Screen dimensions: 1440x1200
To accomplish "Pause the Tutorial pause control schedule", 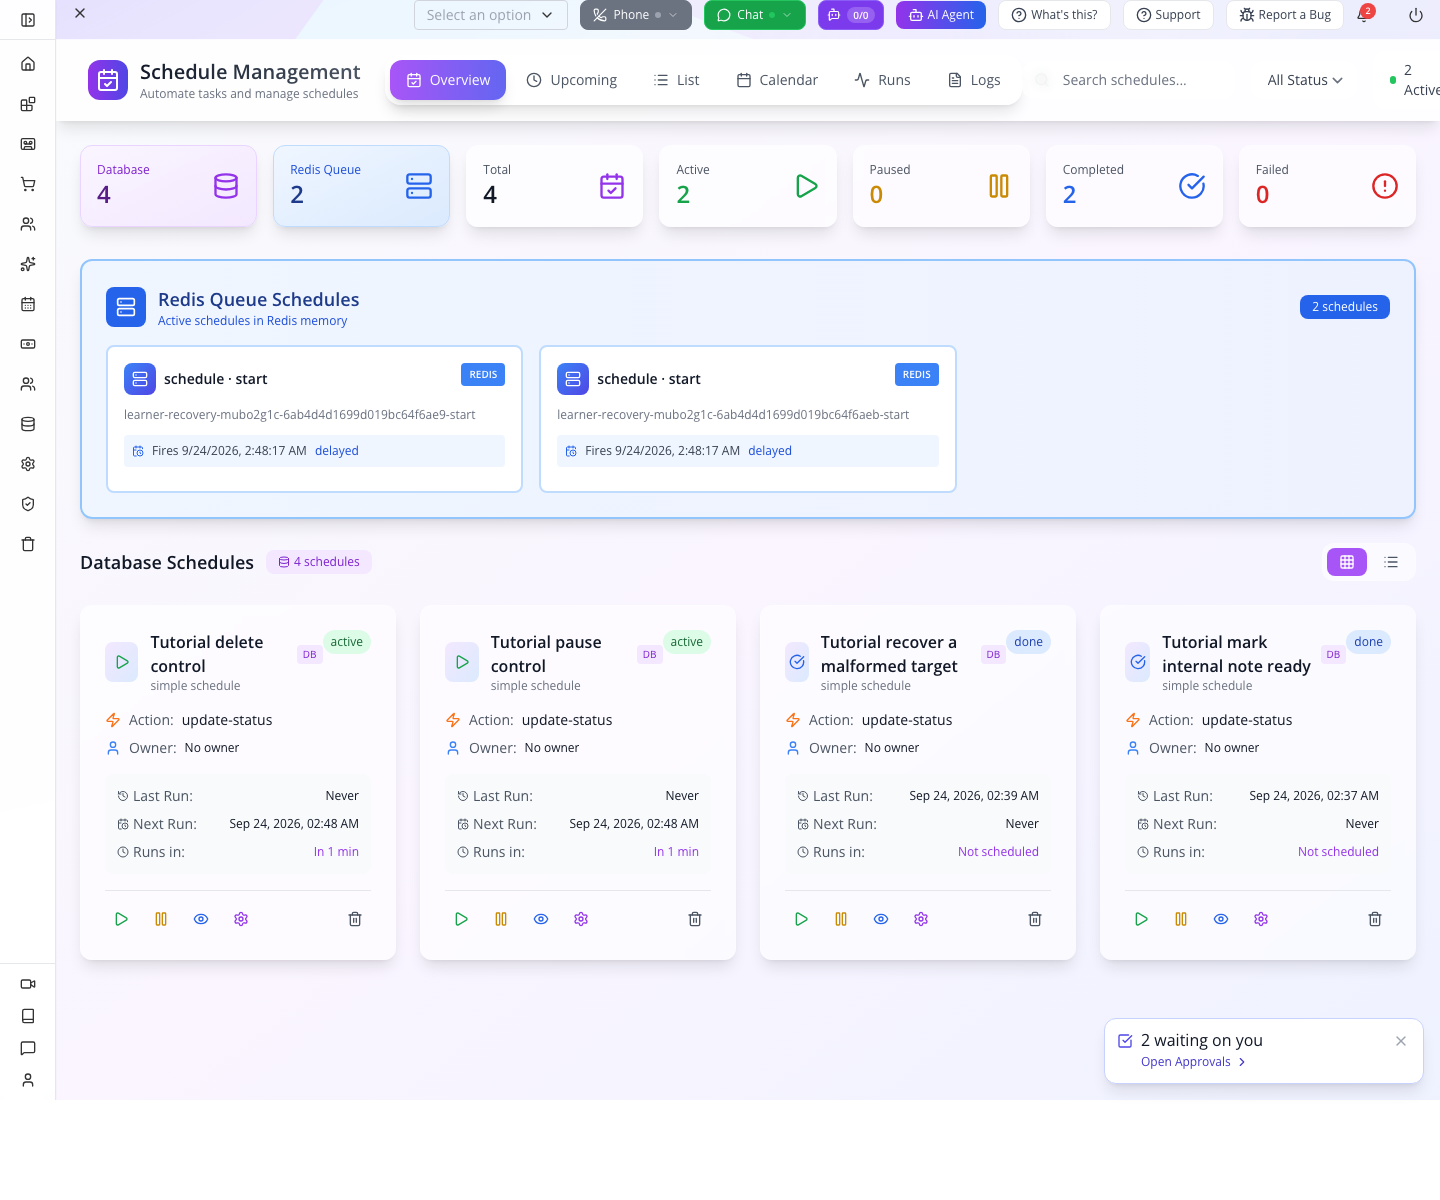I will pos(501,919).
